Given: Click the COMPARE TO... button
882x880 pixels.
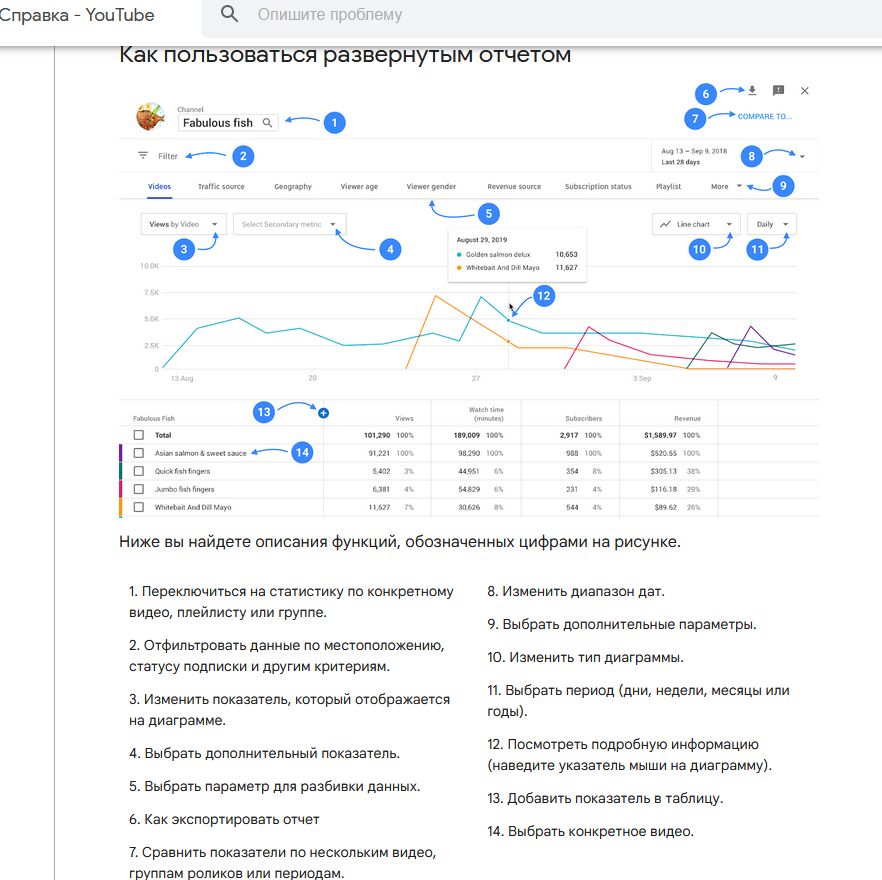Looking at the screenshot, I should pos(764,116).
